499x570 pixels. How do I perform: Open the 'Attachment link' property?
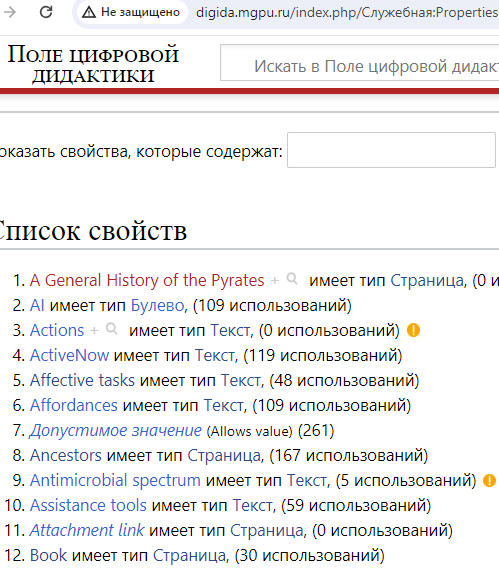click(87, 530)
